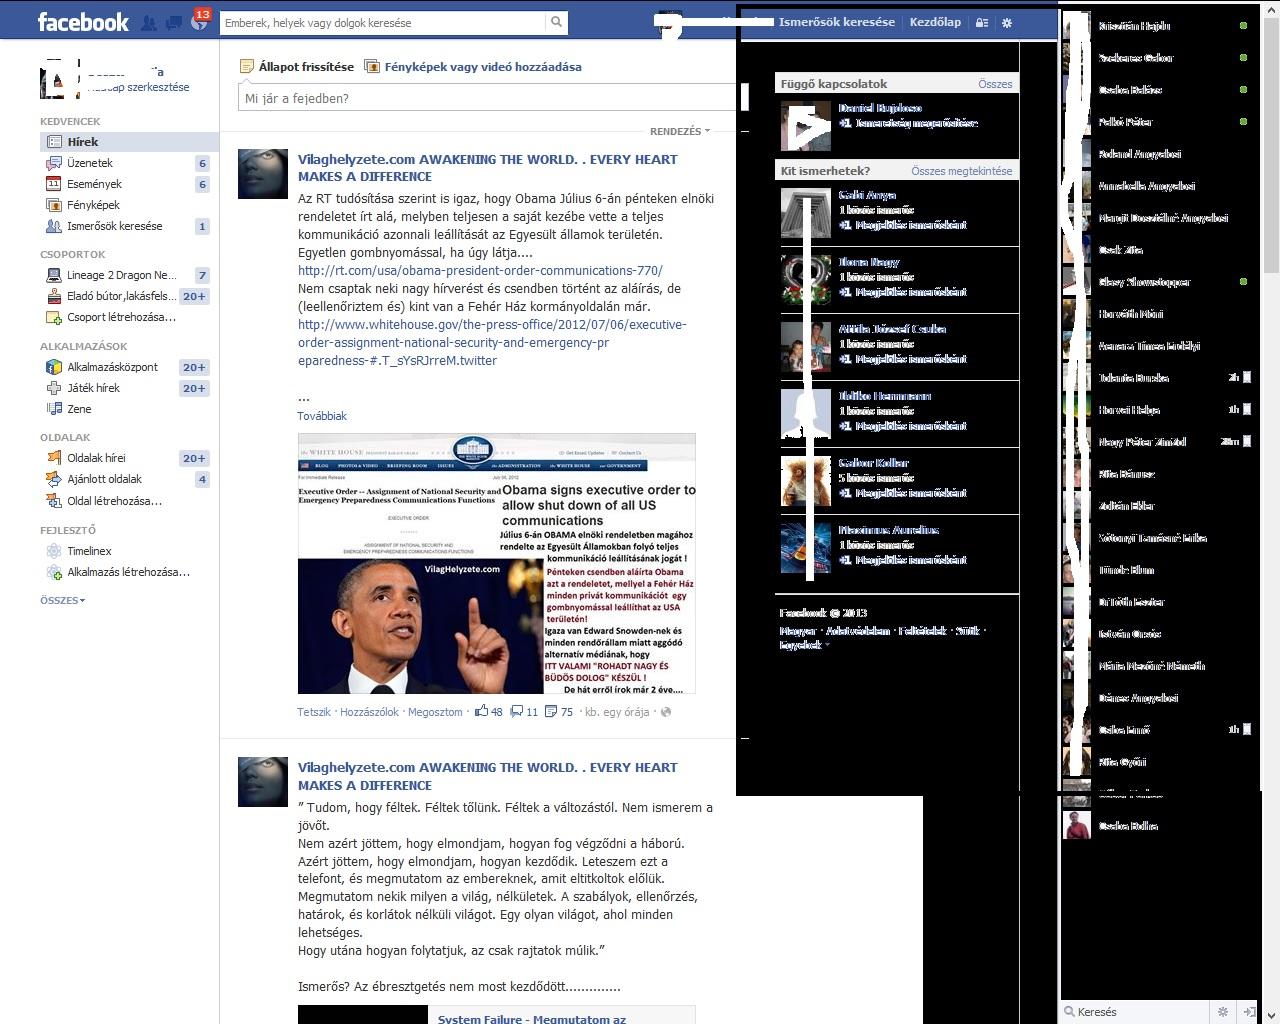Click like thumb icon with 48 count
This screenshot has width=1280, height=1024.
(481, 711)
